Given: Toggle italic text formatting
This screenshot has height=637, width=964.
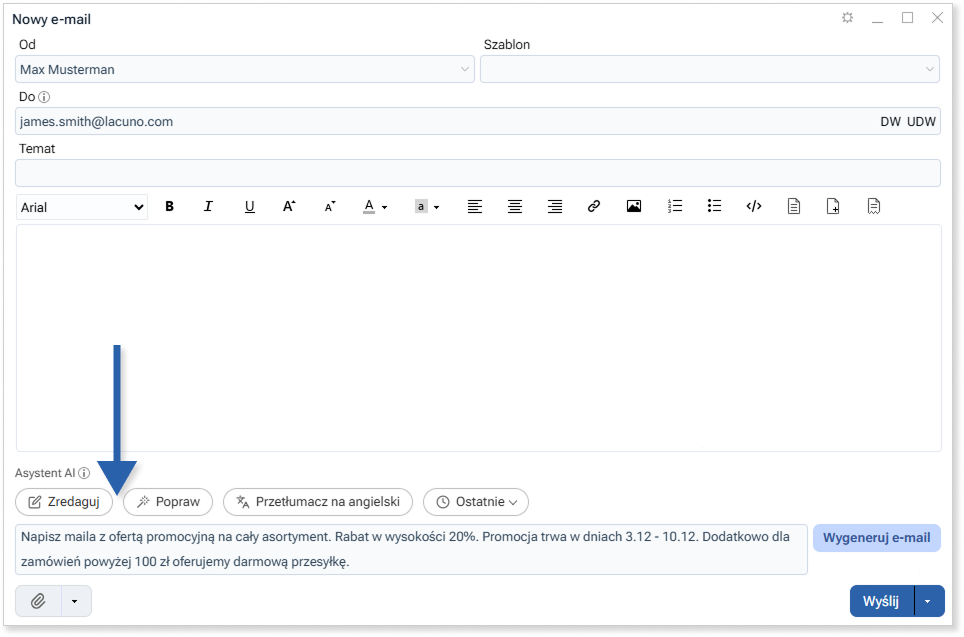Looking at the screenshot, I should click(209, 207).
